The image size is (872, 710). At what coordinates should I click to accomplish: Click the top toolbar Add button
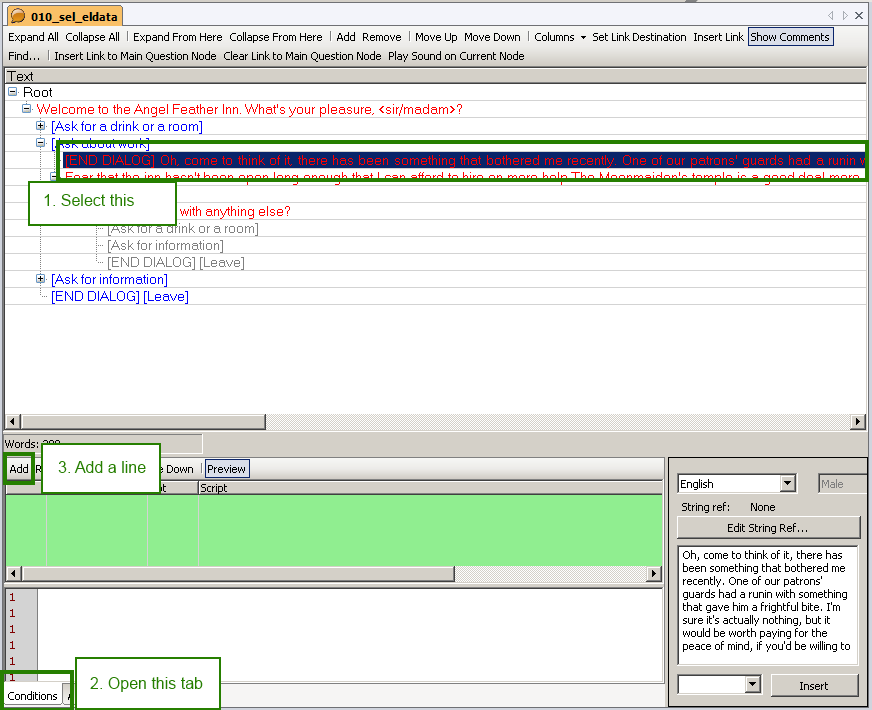click(x=346, y=37)
